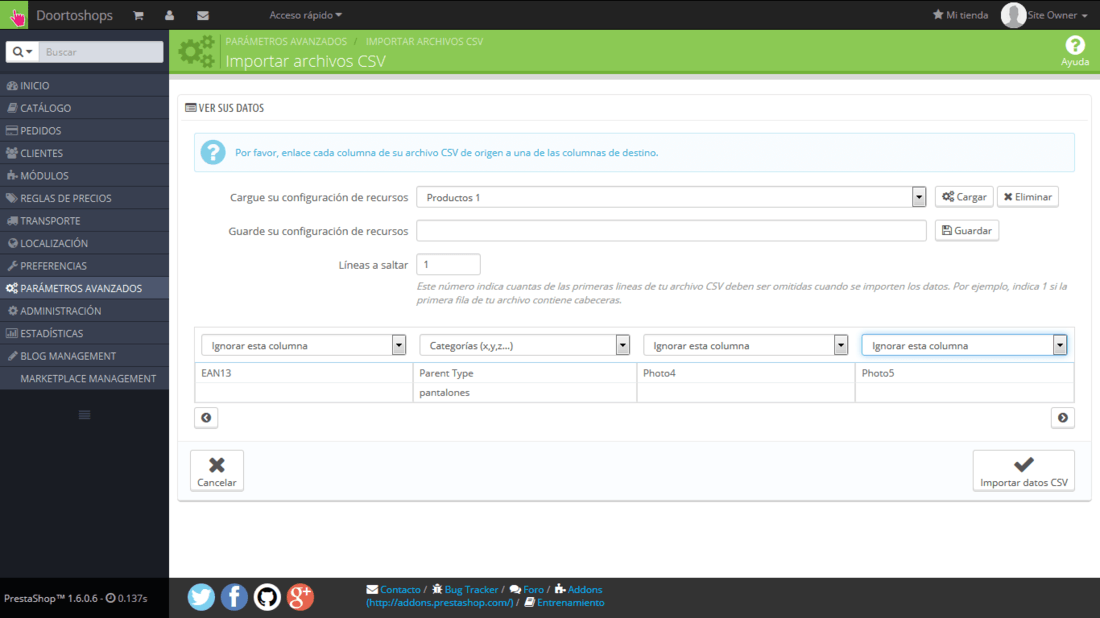
Task: Go to previous columns with left arrow
Action: [206, 417]
